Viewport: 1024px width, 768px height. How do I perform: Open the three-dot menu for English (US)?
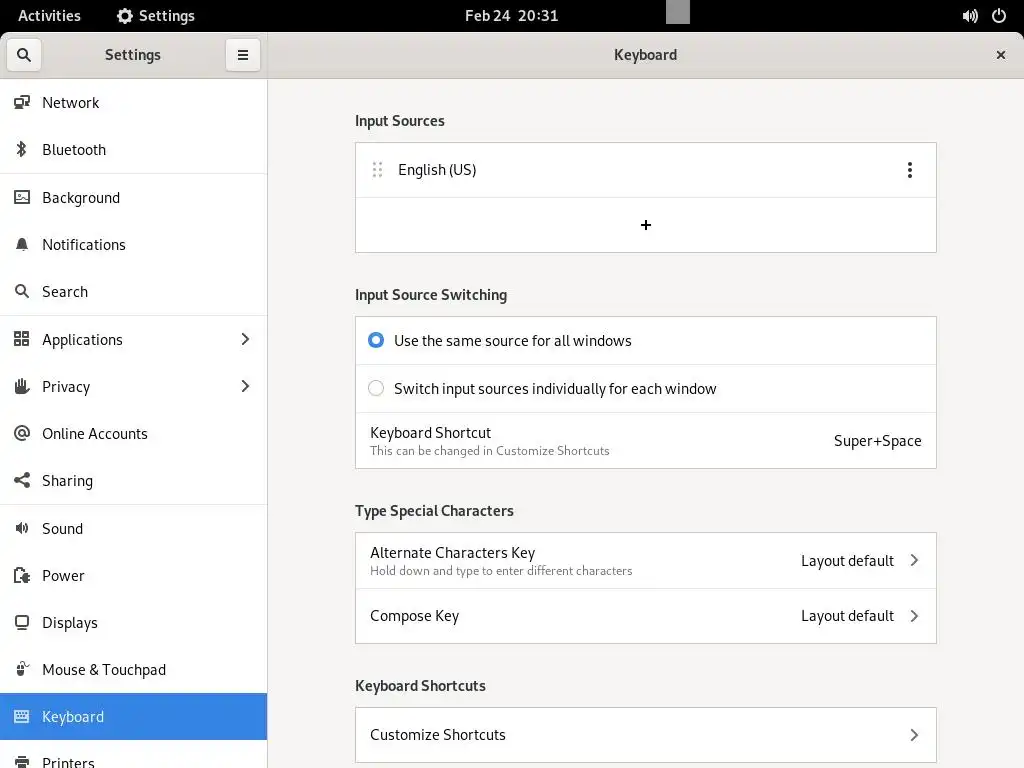(909, 170)
